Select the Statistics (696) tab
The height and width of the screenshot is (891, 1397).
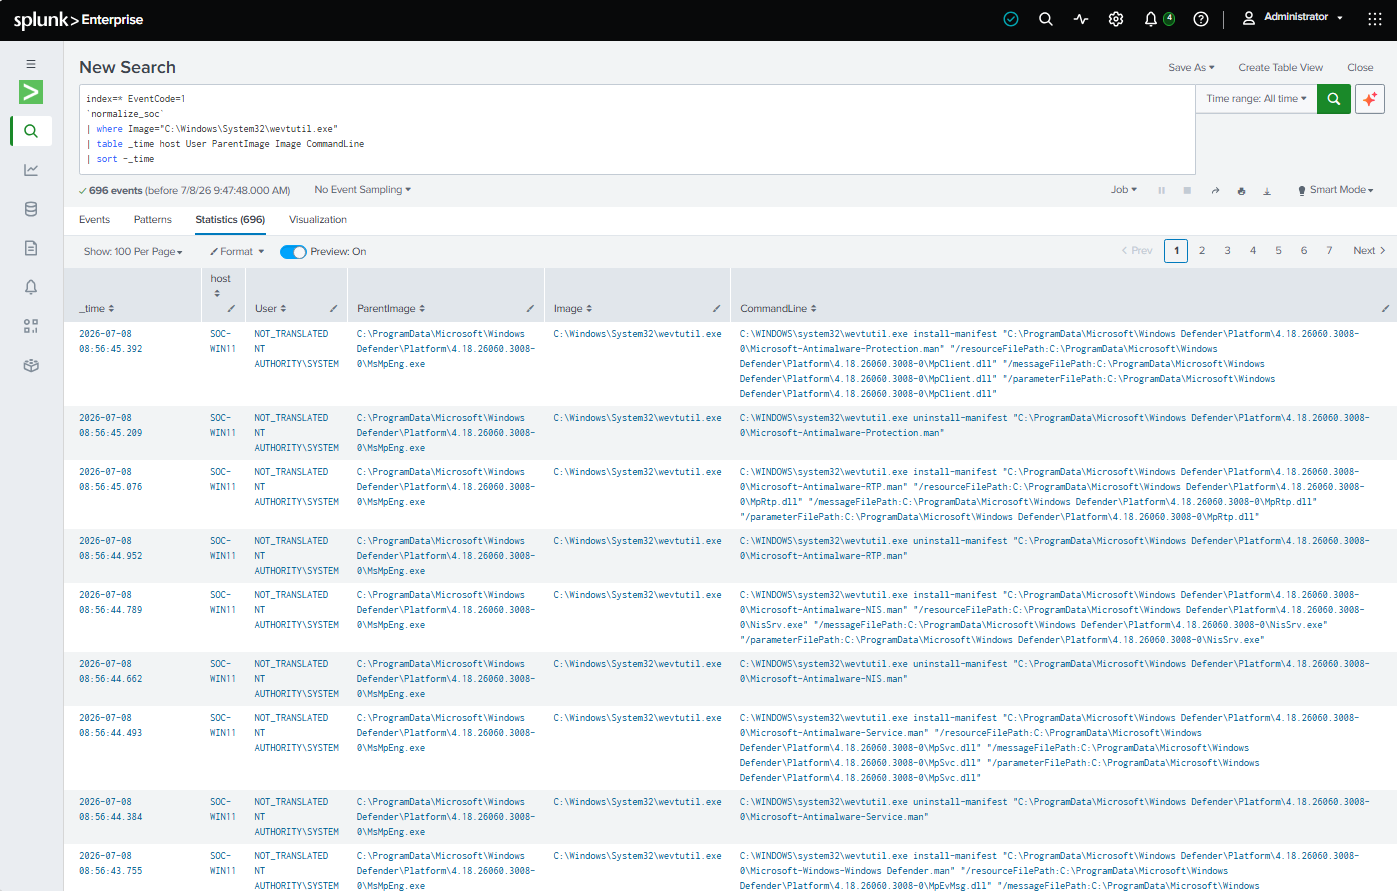(230, 220)
